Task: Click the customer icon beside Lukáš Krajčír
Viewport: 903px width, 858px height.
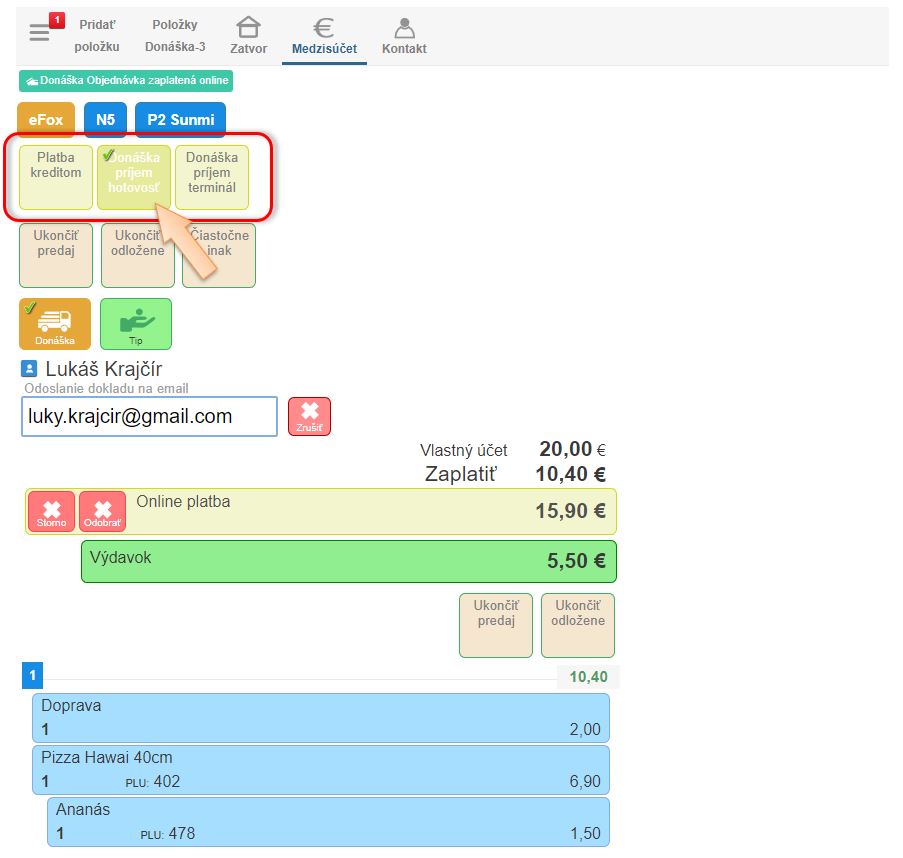Action: [29, 370]
